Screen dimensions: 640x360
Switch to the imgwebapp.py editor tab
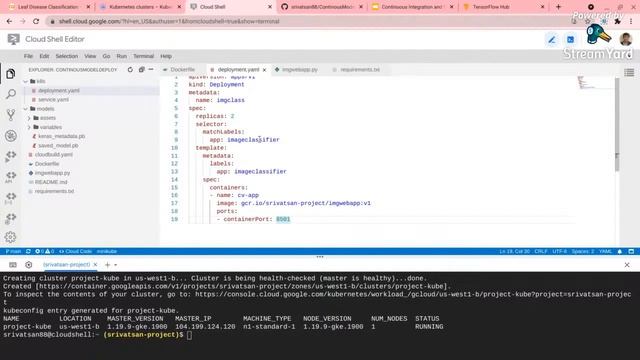point(299,70)
